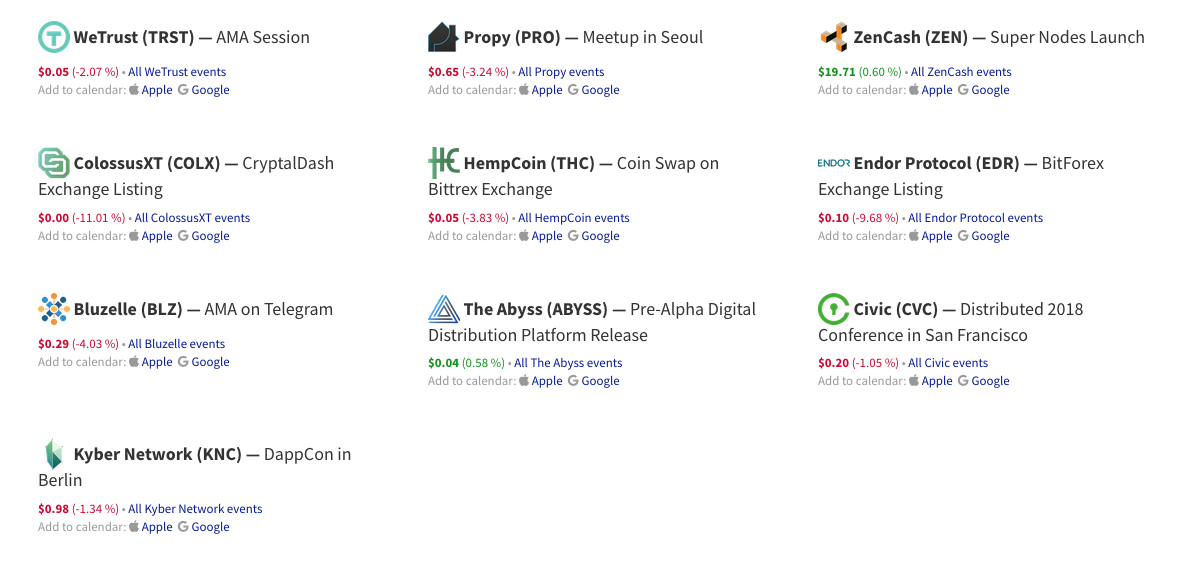
Task: Open All Kyber Network events link
Action: [195, 509]
